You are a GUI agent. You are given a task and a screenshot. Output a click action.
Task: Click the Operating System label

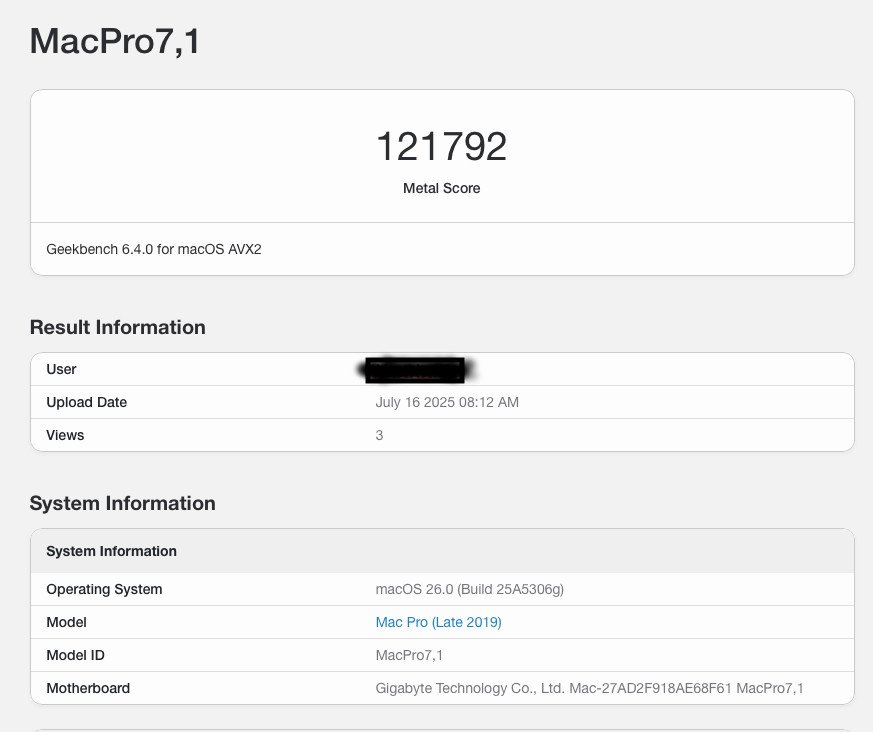coord(104,589)
